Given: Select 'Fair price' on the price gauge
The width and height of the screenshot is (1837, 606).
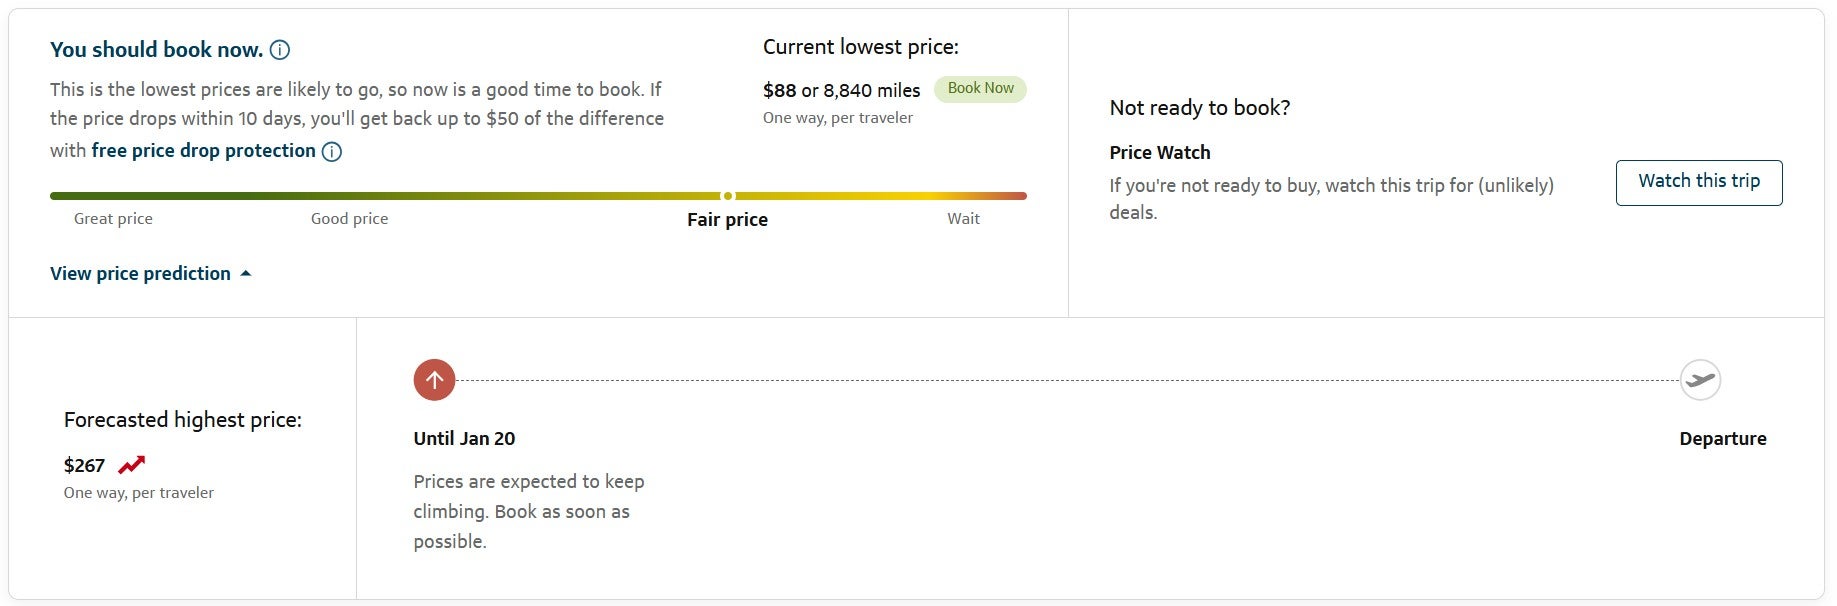Looking at the screenshot, I should pos(727,219).
